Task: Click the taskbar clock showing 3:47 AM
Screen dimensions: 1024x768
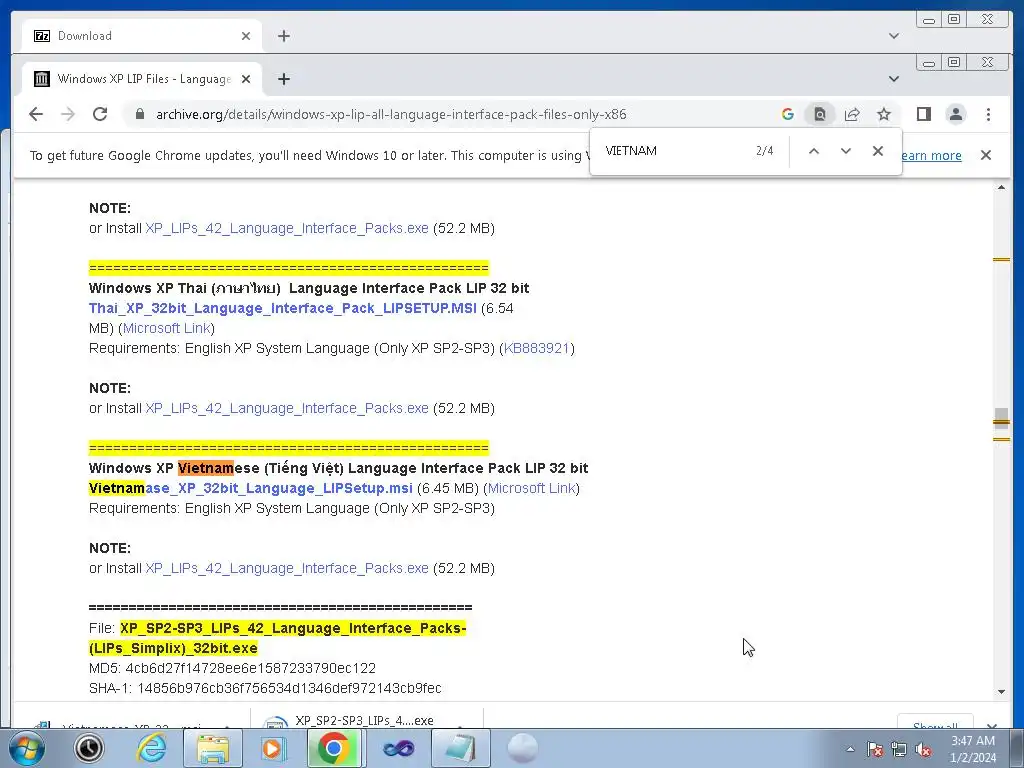Action: [972, 749]
